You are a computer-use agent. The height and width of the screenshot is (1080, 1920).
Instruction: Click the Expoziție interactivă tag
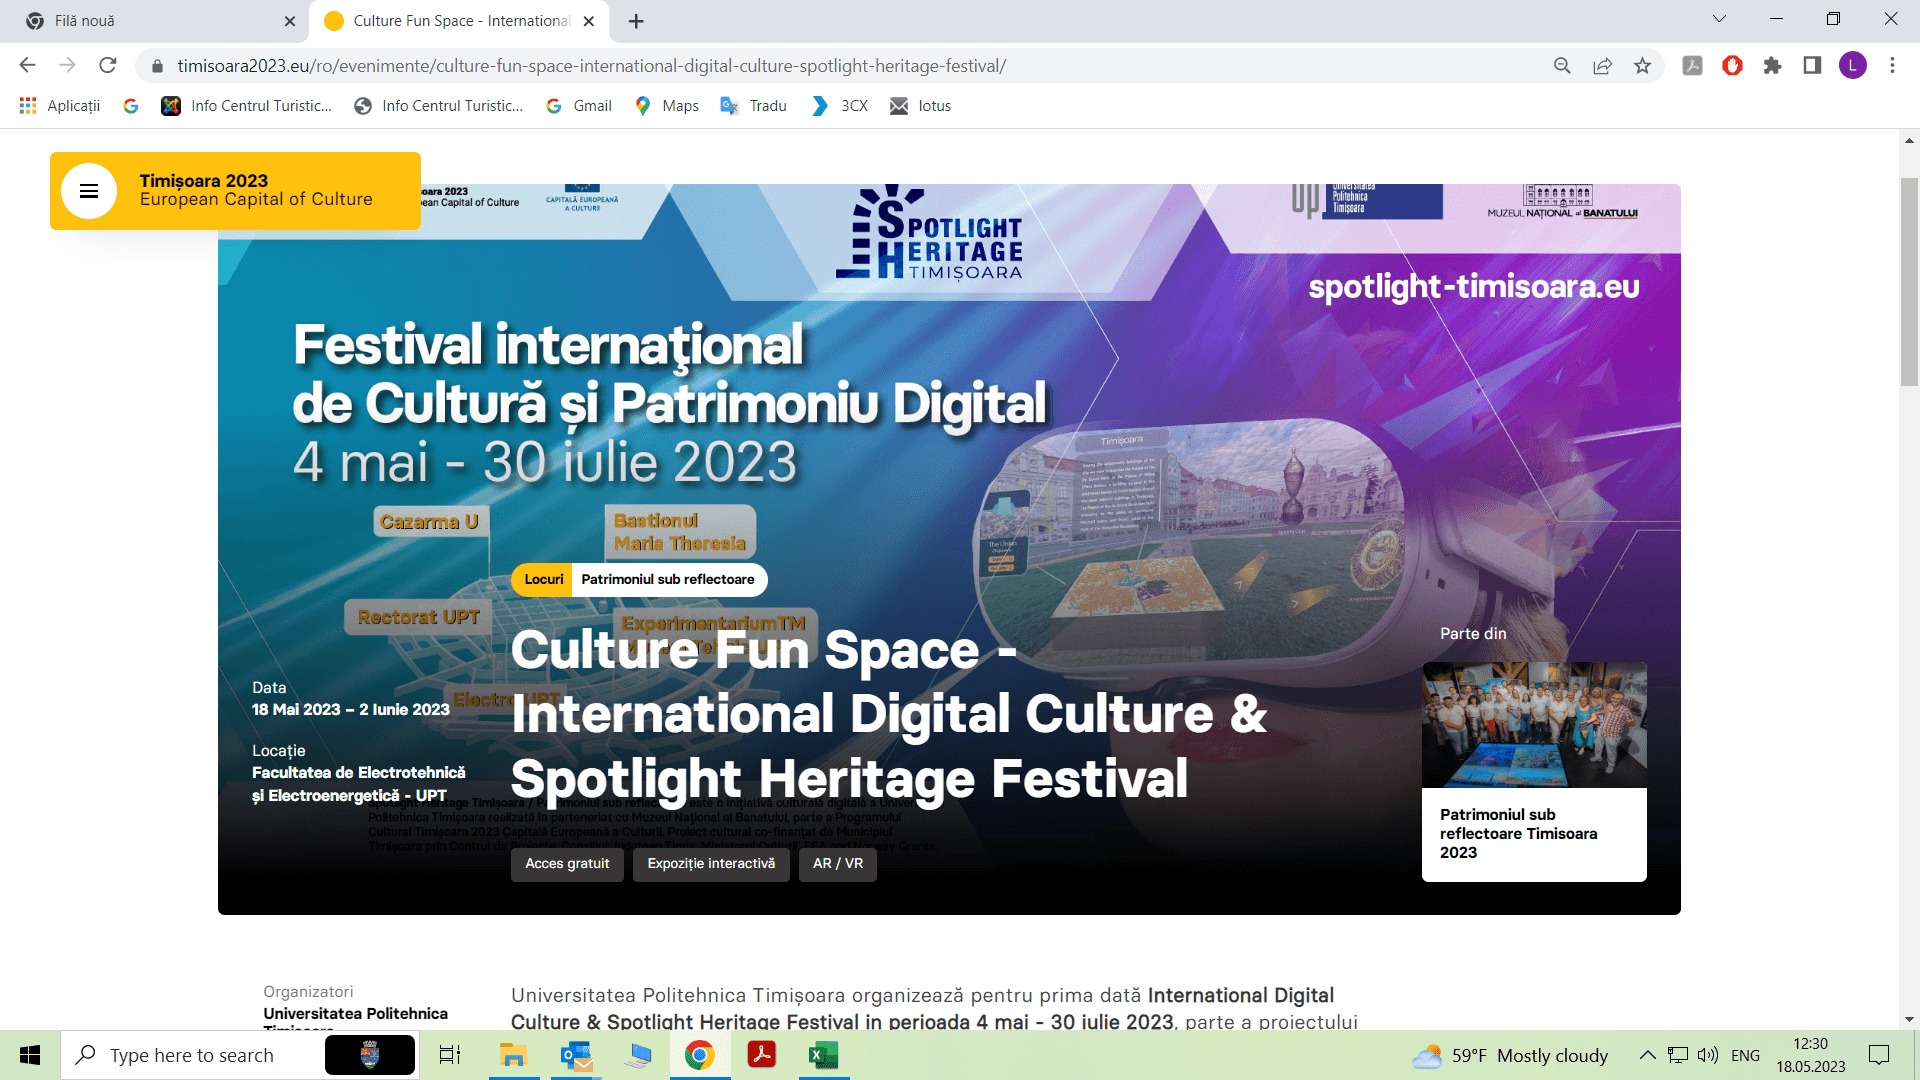tap(711, 864)
